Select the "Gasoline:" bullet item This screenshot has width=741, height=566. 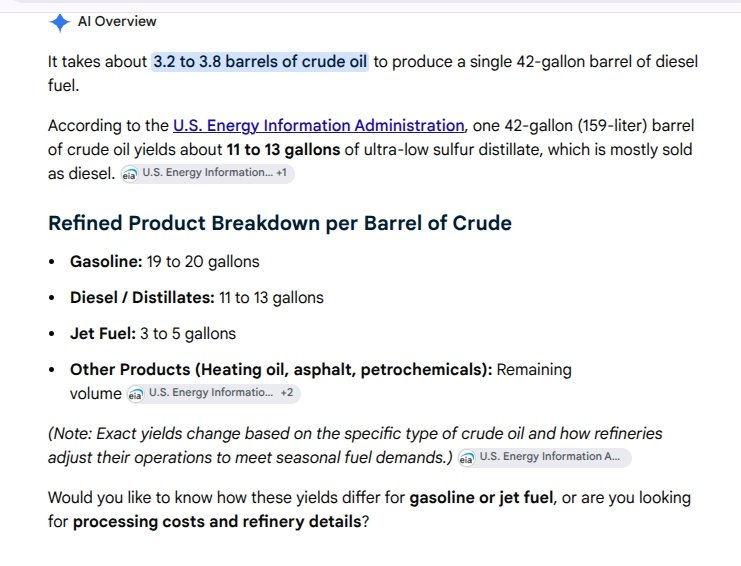[x=164, y=262]
